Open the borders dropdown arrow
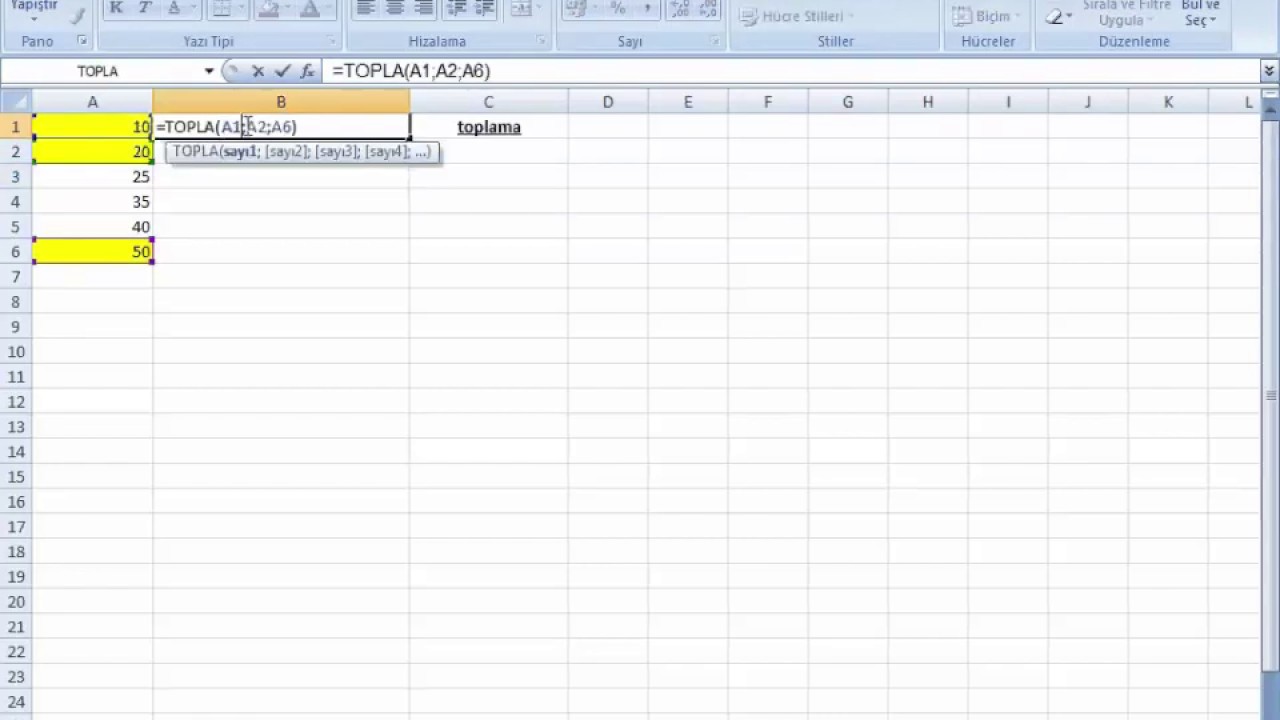The width and height of the screenshot is (1280, 720). coord(241,9)
